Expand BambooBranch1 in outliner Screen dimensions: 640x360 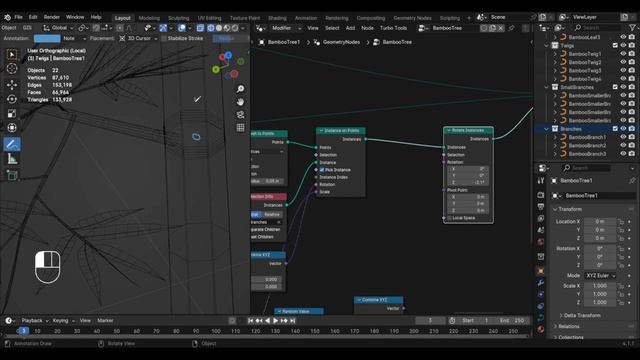coord(555,137)
